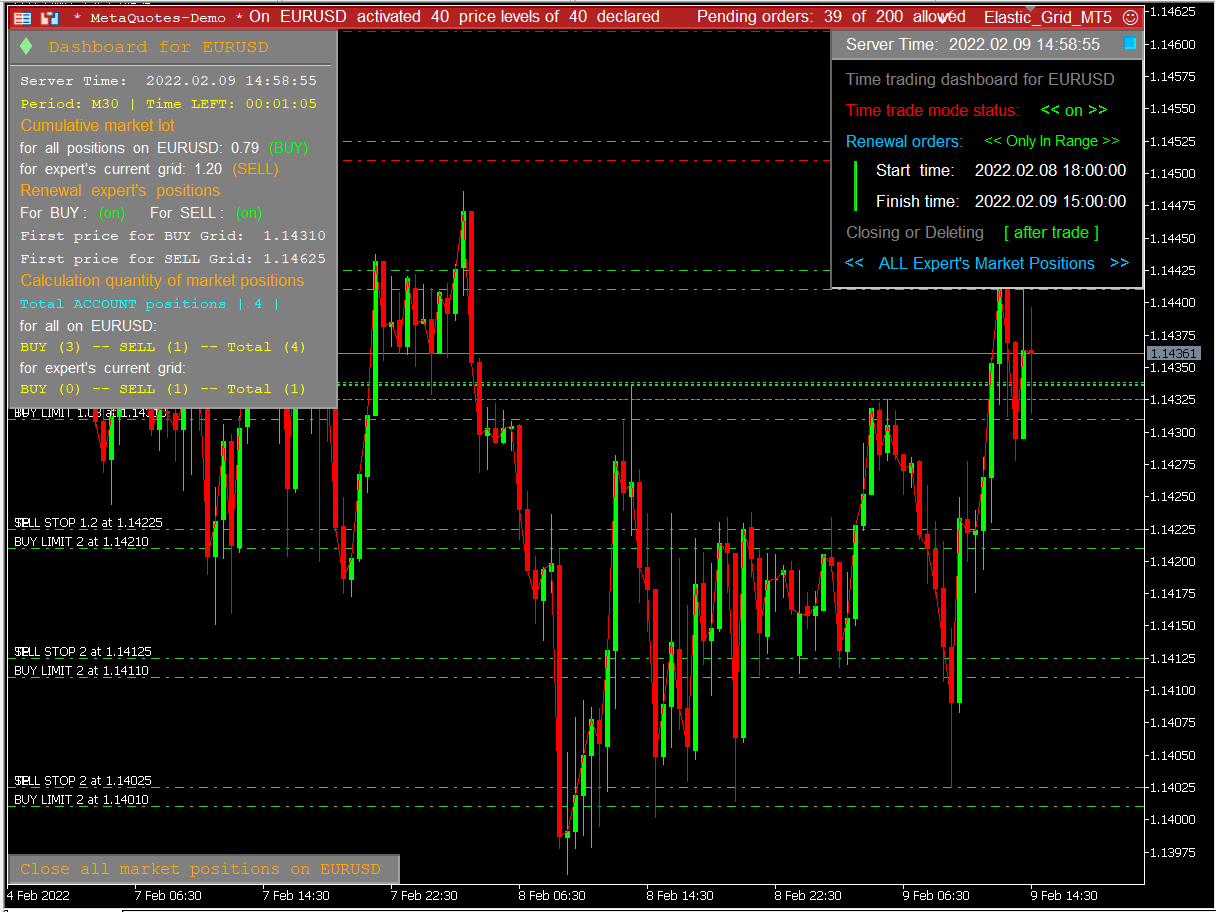Click the floppy disk save icon in the top bar

pyautogui.click(x=50, y=17)
